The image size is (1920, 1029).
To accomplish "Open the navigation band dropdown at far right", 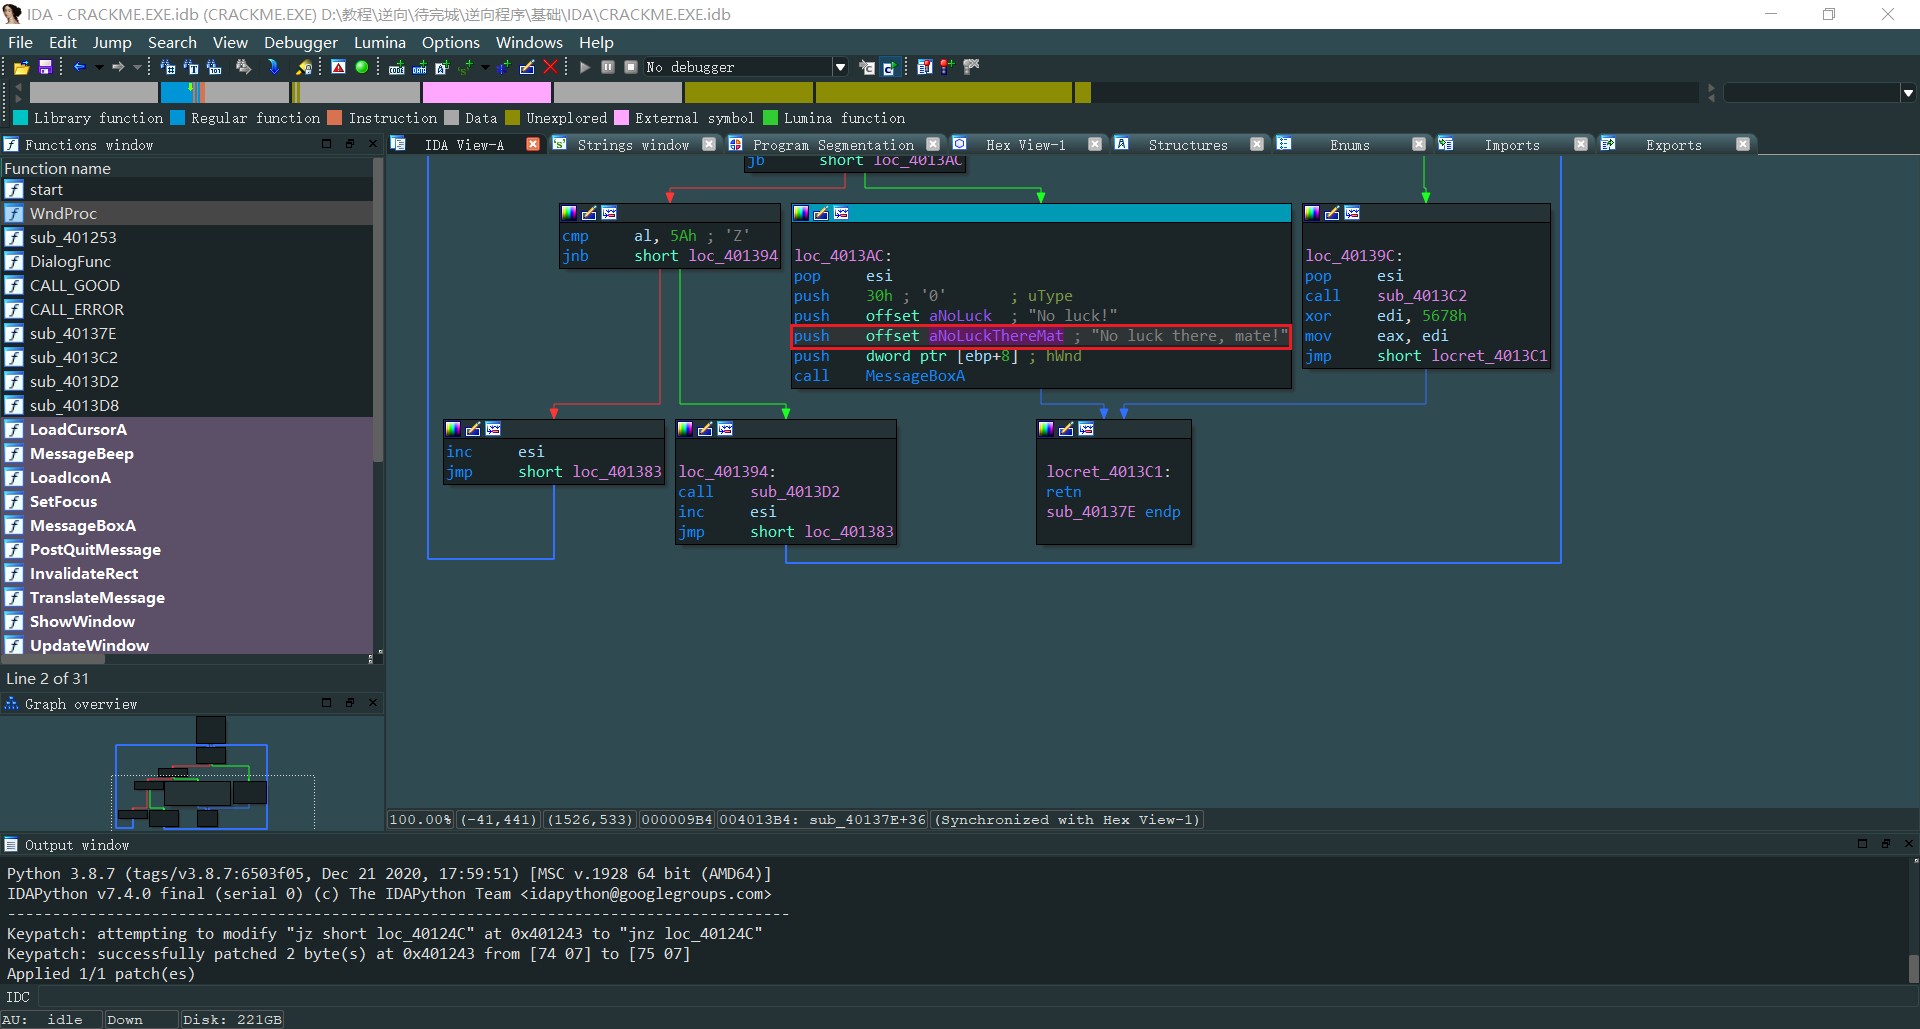I will [x=1908, y=93].
